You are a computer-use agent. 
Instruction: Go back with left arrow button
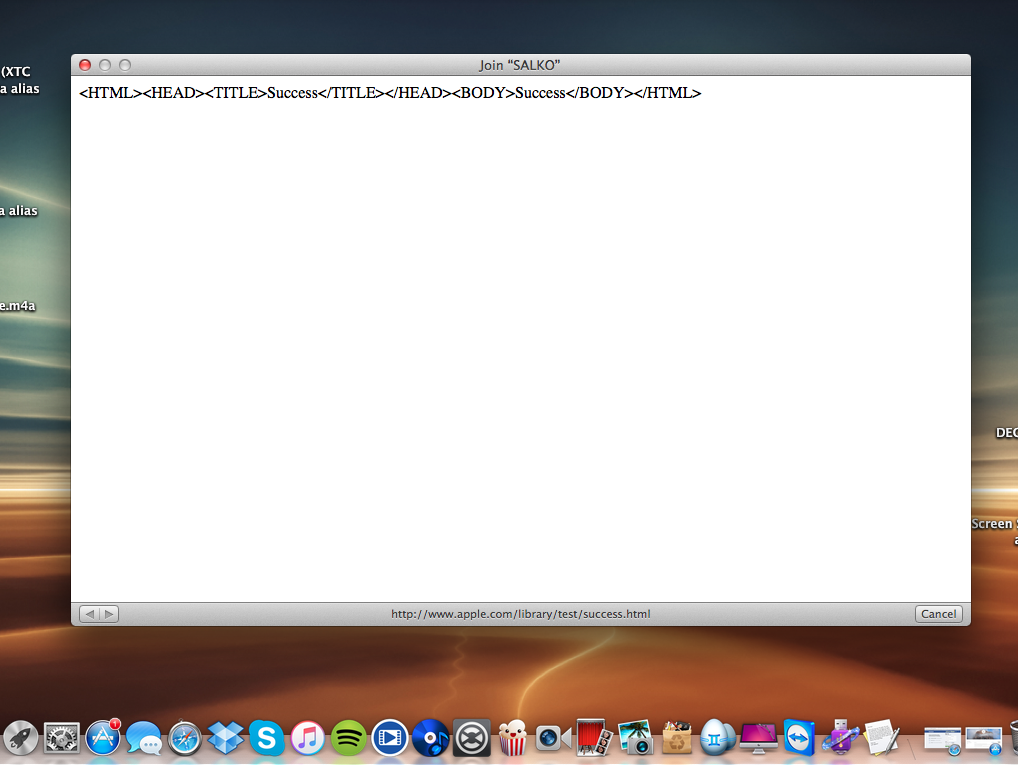[x=89, y=614]
